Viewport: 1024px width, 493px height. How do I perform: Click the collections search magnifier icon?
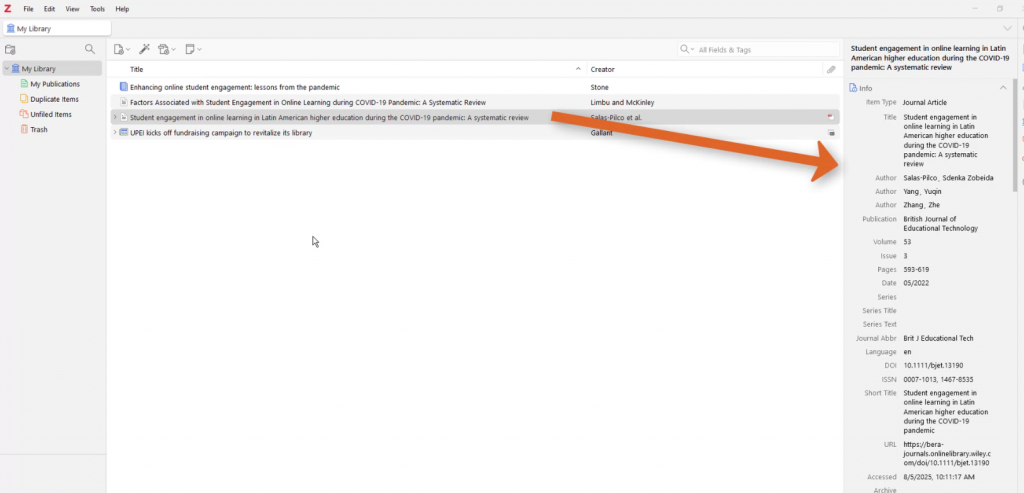90,49
